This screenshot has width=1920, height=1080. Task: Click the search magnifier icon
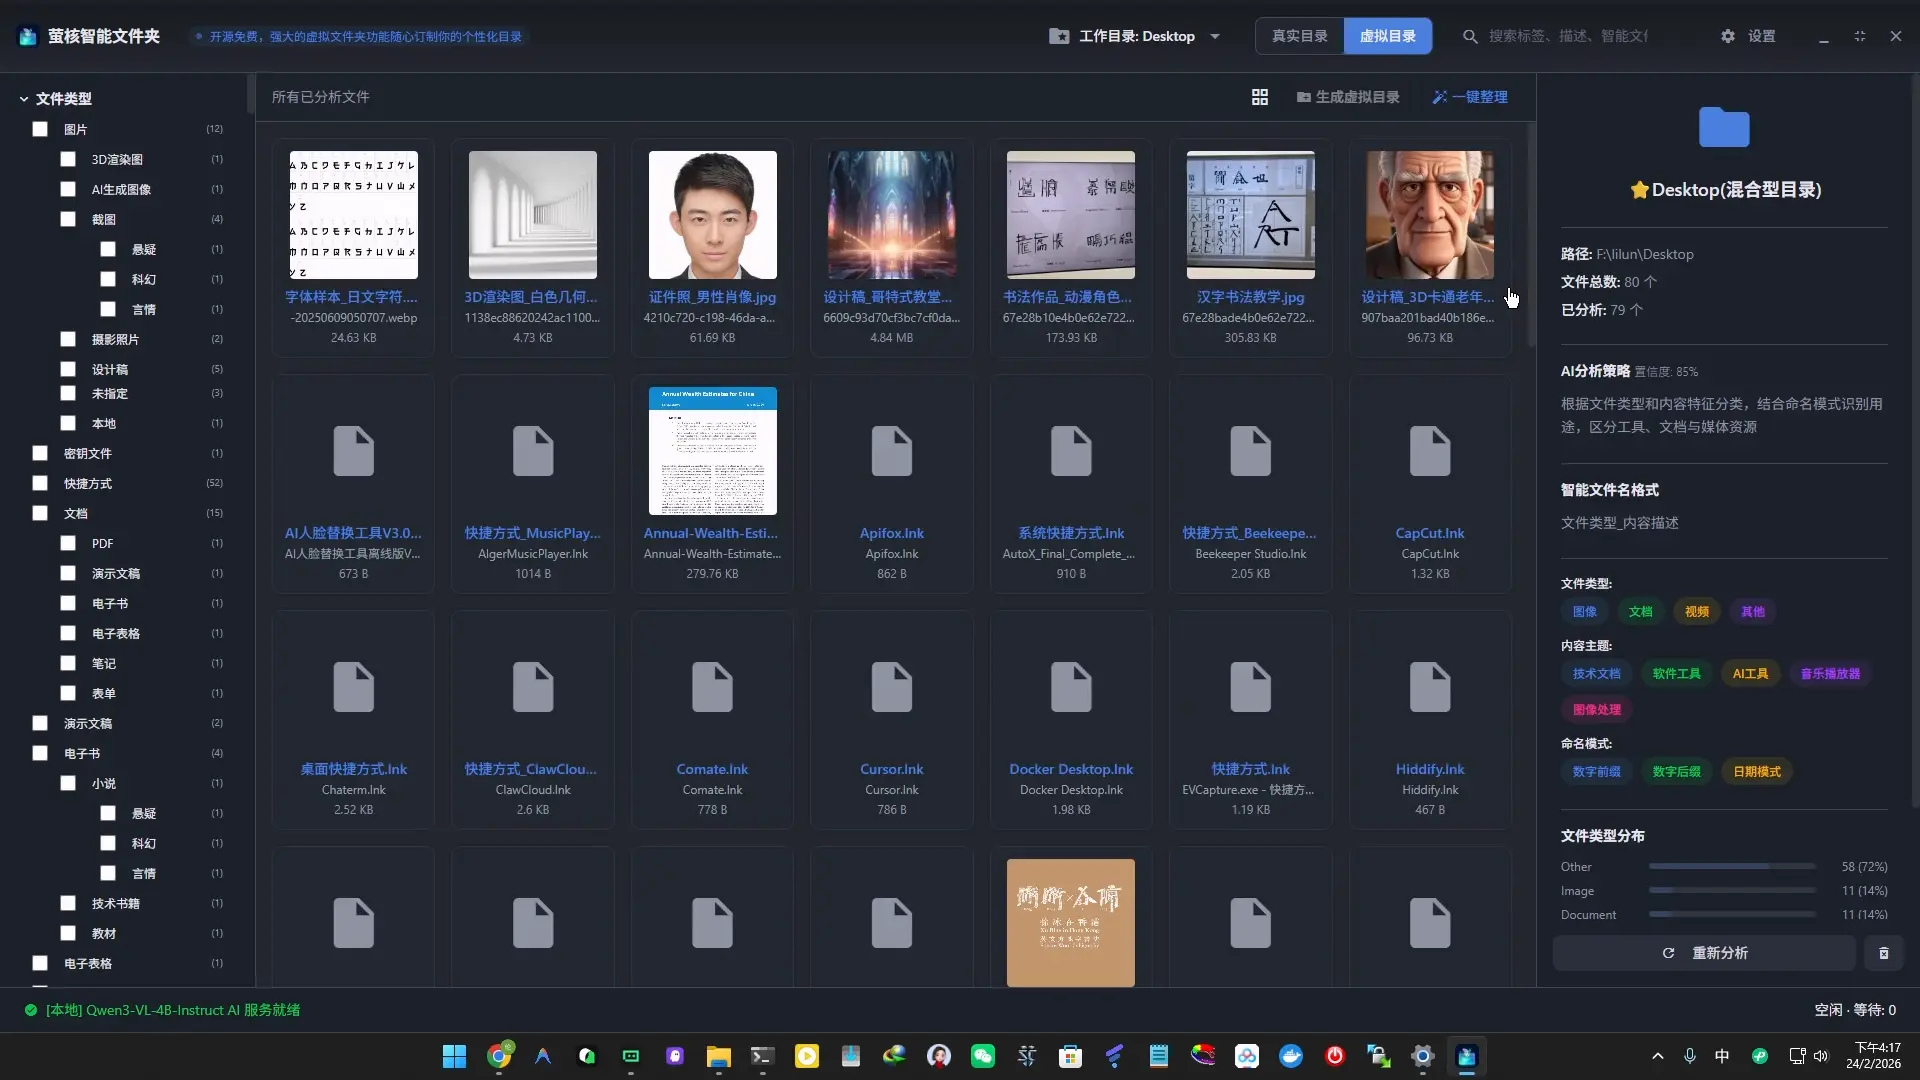click(x=1470, y=36)
